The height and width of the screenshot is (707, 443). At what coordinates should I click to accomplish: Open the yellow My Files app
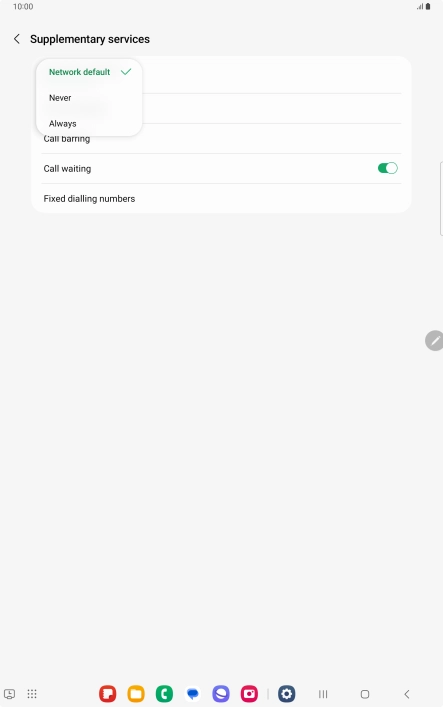136,693
